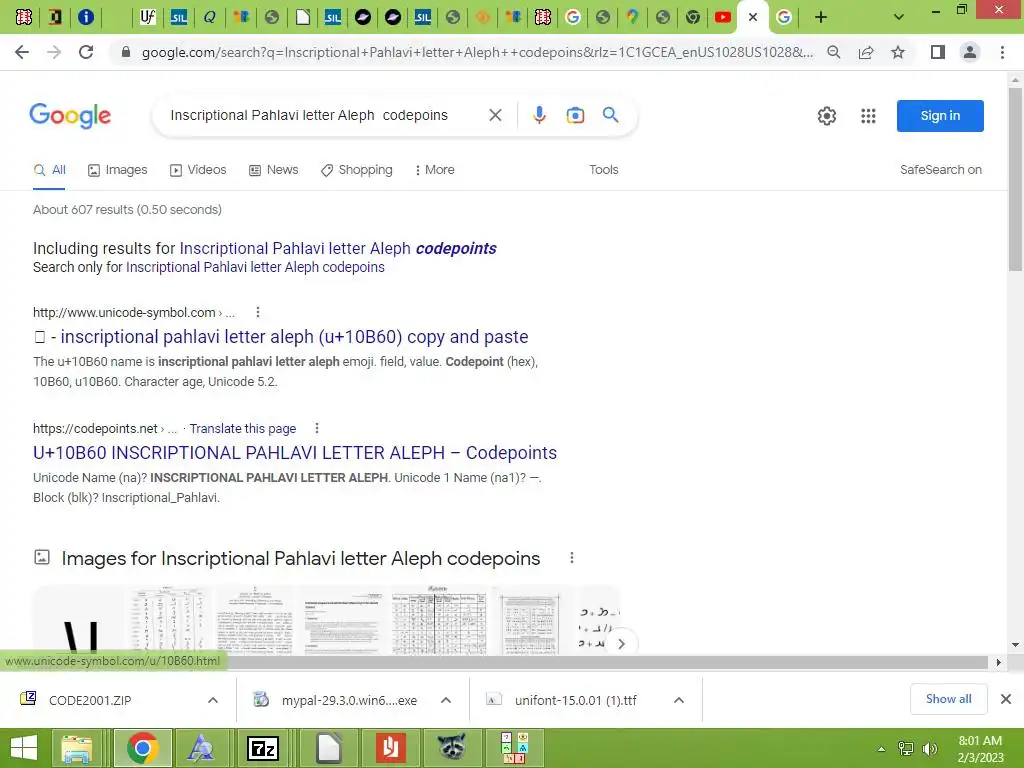Screen dimensions: 1024x768
Task: Clear the Google search box
Action: tap(495, 116)
